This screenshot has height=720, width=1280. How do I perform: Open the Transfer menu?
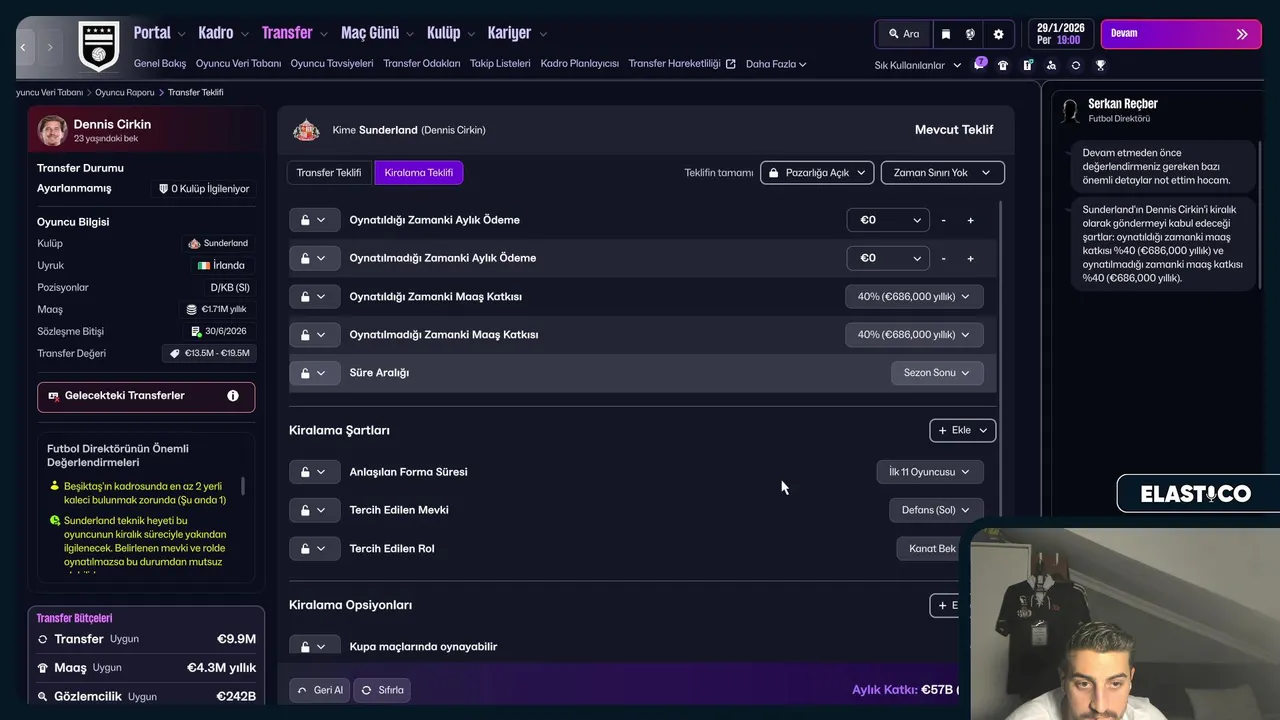(295, 33)
